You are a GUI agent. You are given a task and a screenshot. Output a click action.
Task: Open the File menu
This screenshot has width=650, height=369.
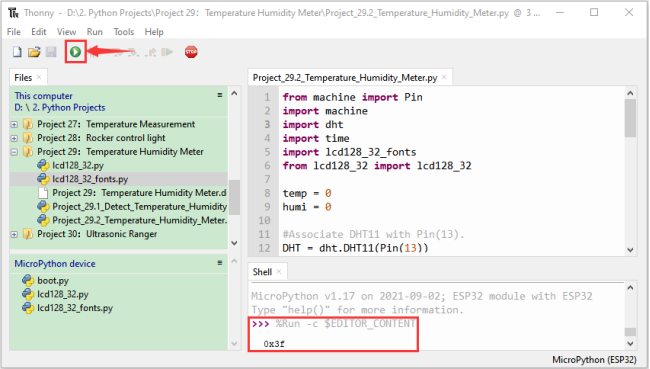click(14, 32)
